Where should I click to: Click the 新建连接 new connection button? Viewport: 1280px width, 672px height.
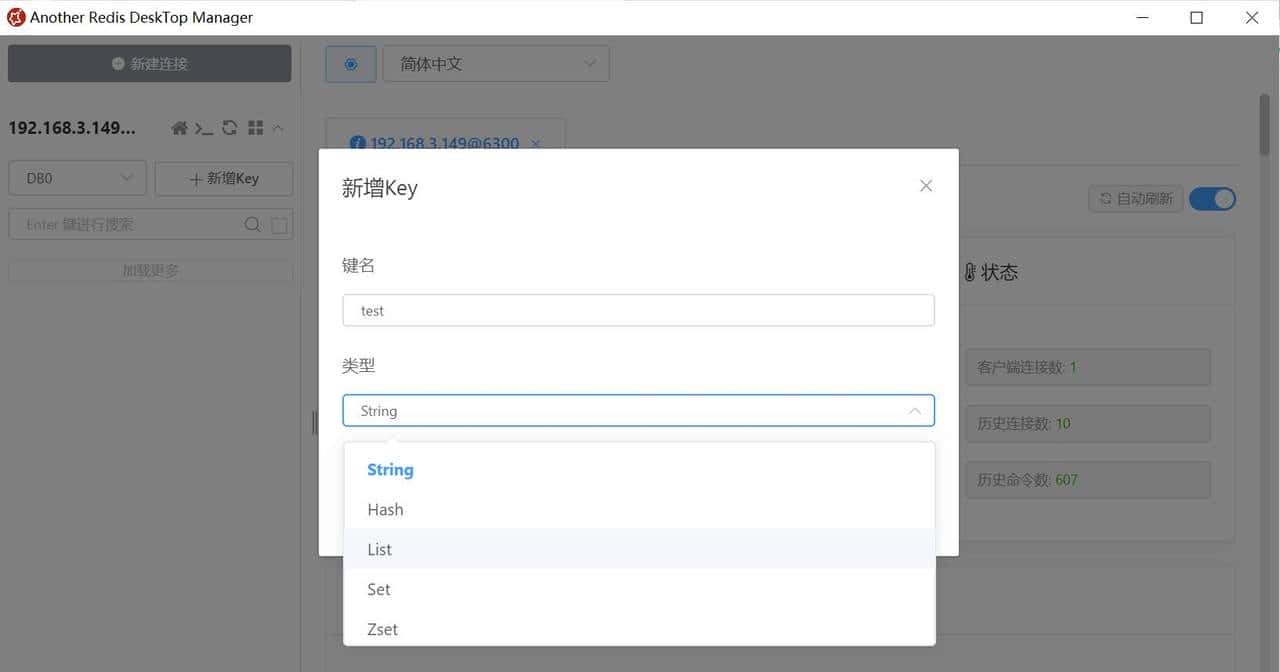click(149, 63)
